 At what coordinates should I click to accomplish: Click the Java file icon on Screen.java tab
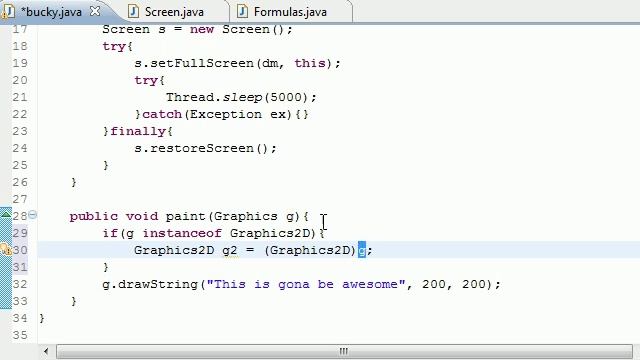[x=133, y=11]
